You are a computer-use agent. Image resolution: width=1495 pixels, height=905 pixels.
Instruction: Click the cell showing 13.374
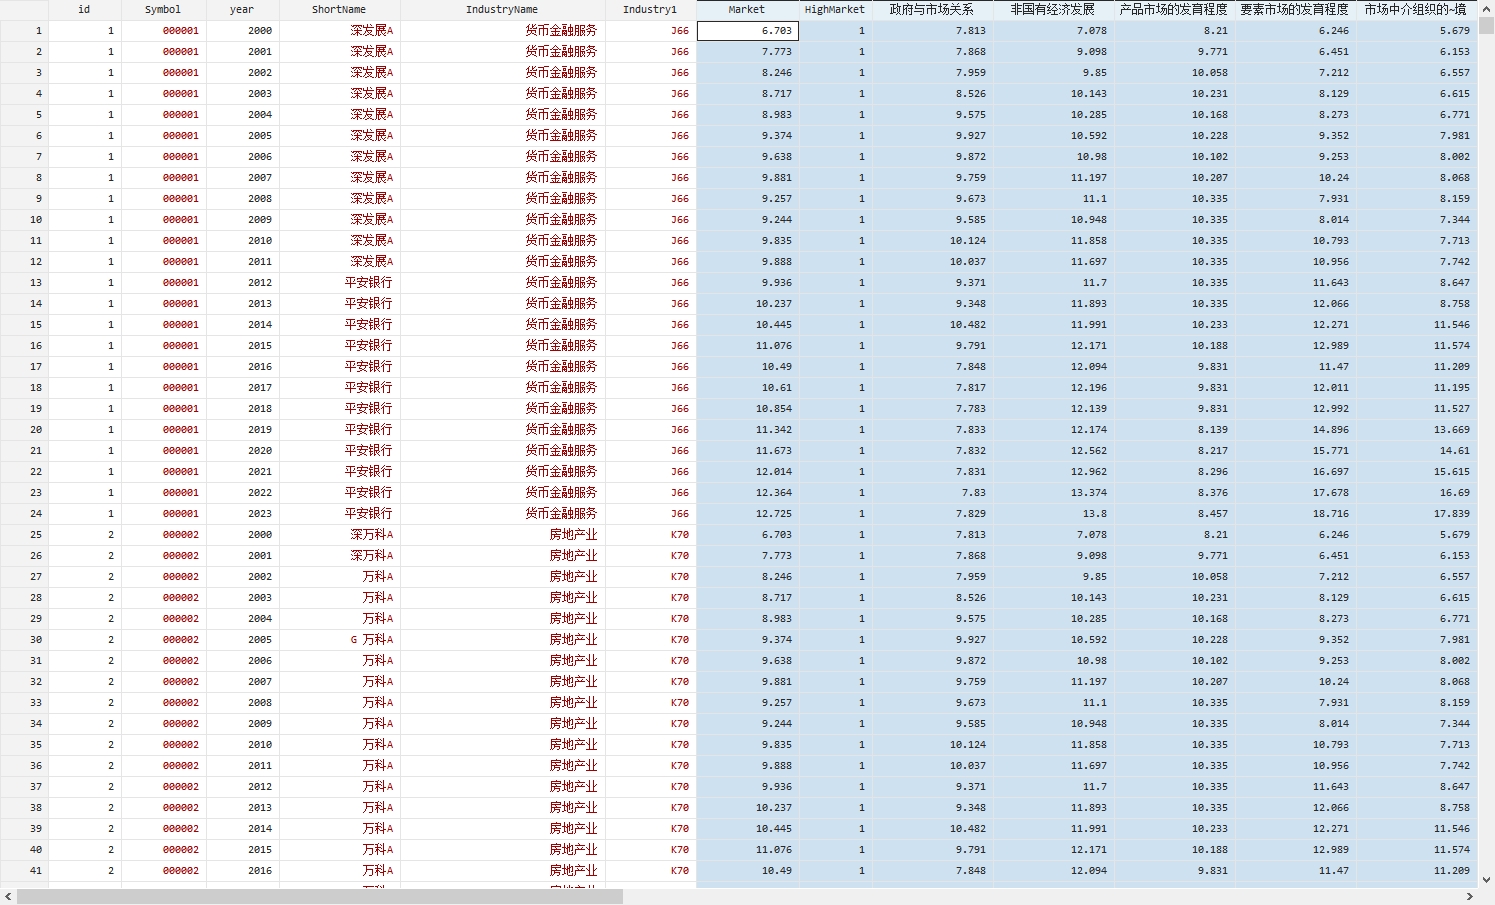1054,493
